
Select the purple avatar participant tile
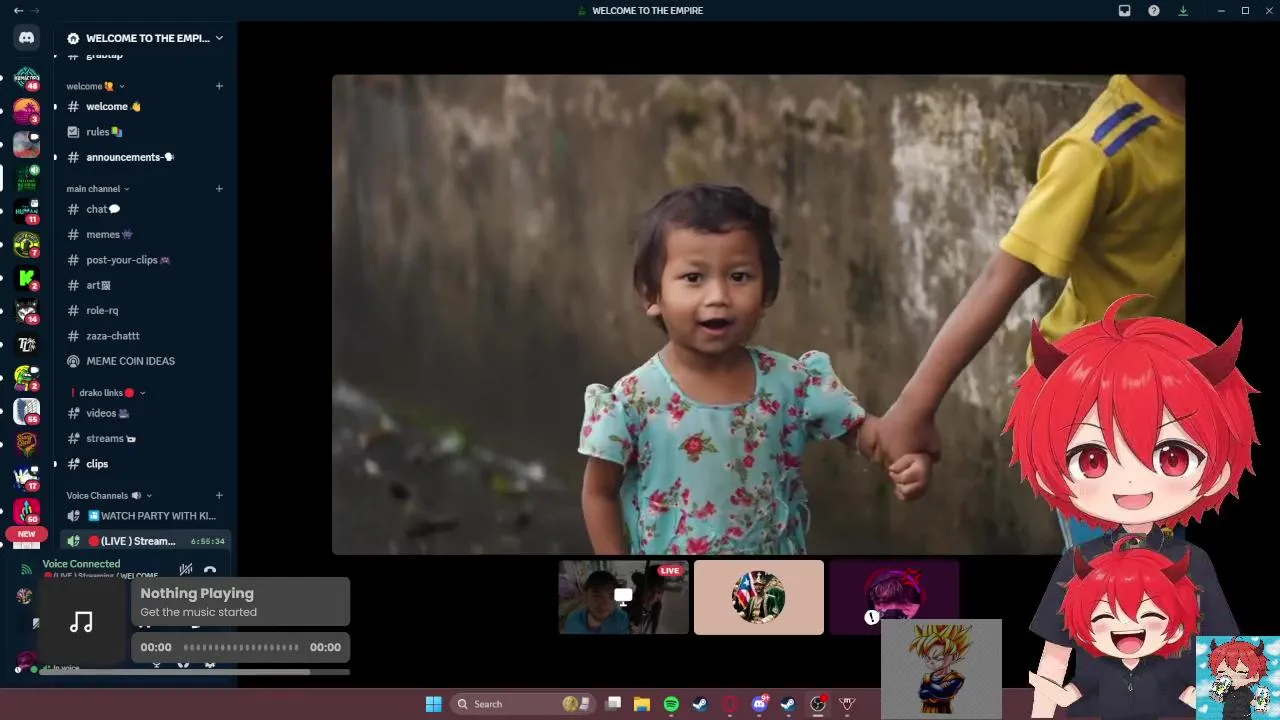(x=894, y=597)
